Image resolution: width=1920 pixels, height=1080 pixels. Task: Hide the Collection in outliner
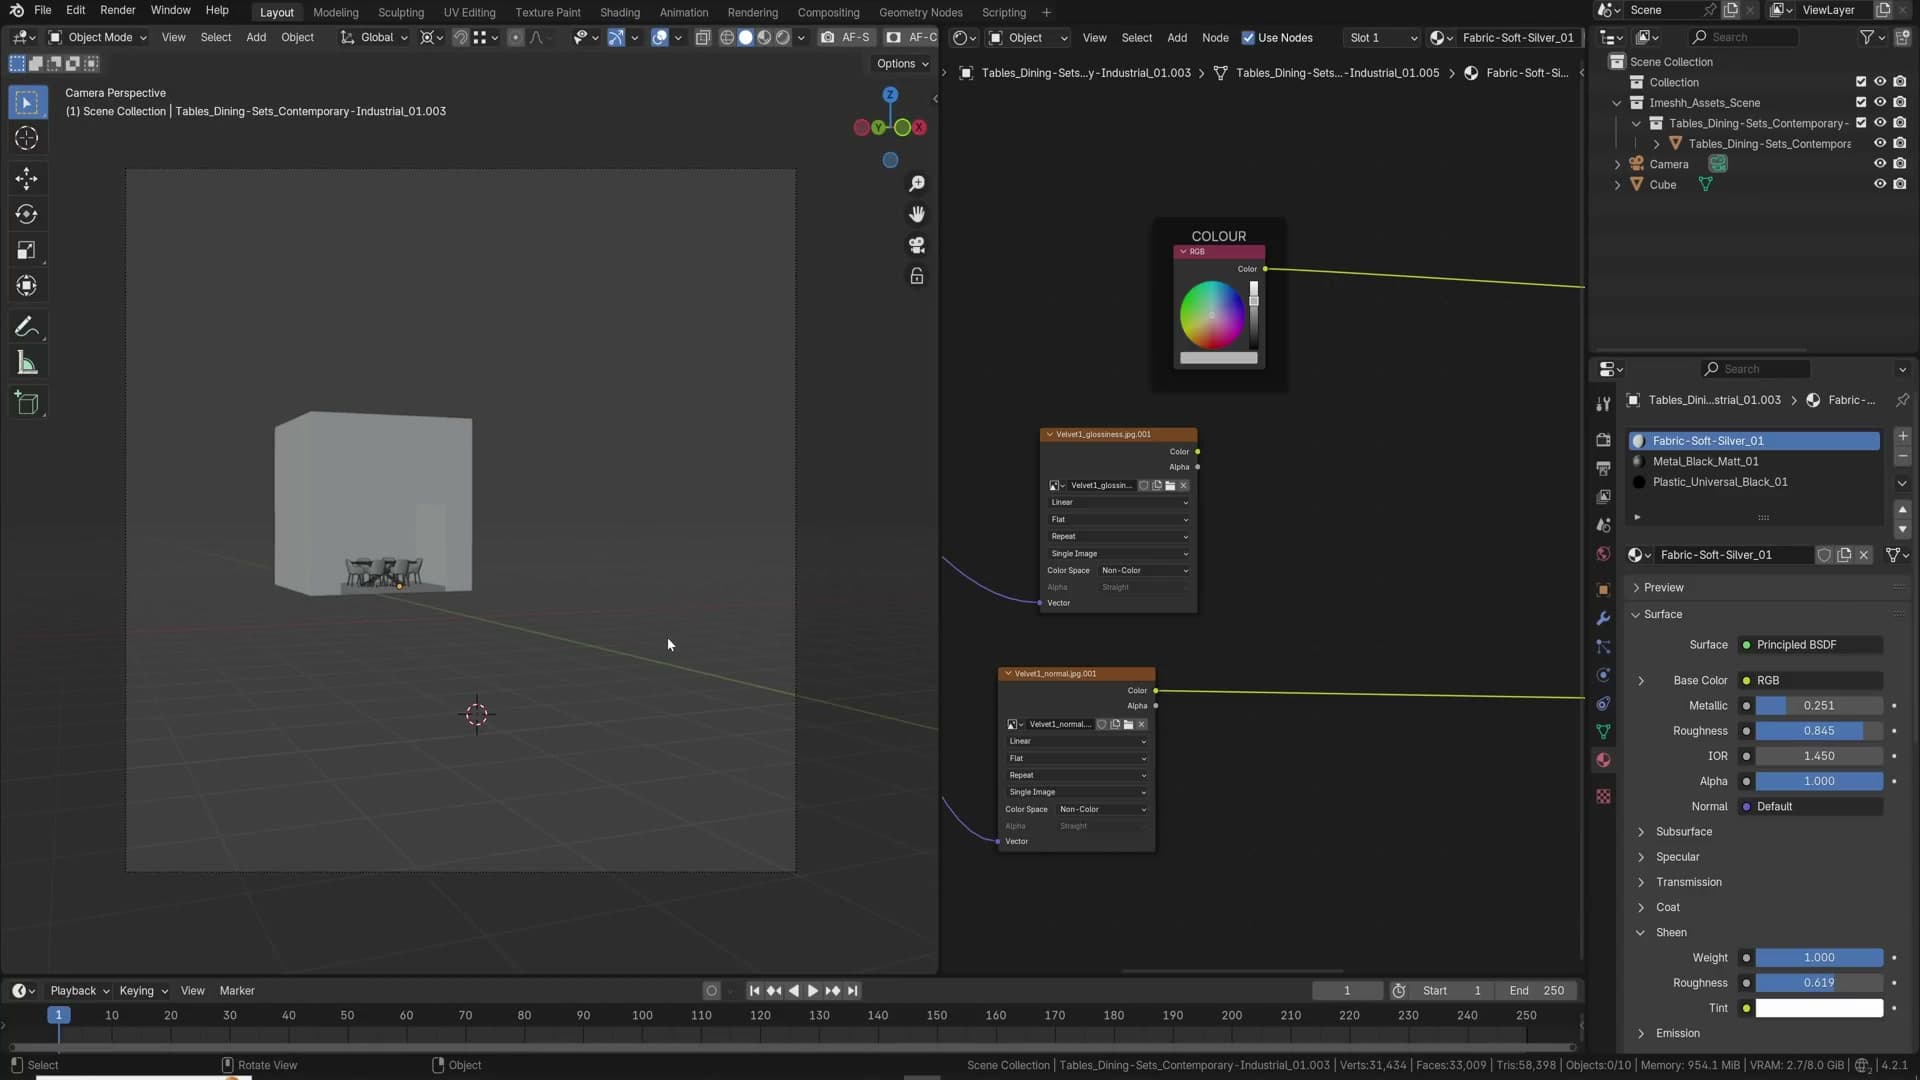coord(1880,82)
